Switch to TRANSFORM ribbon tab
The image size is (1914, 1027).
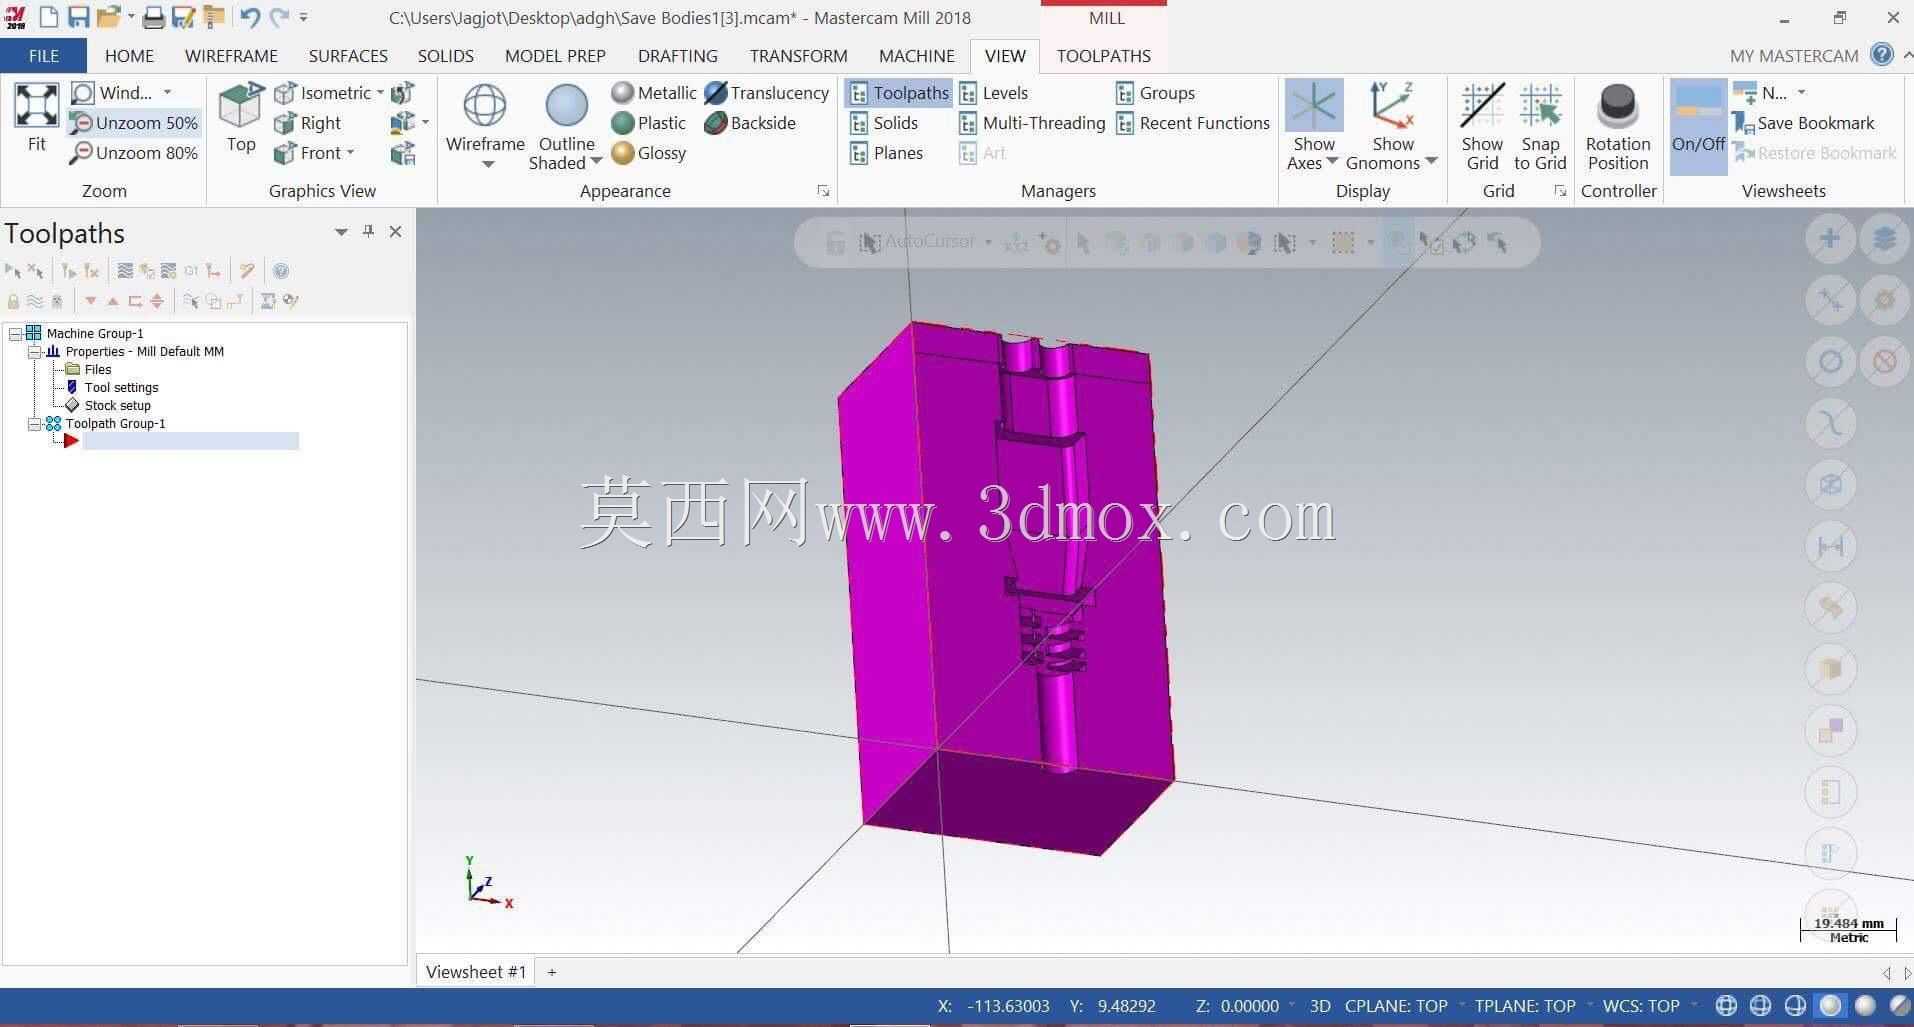tap(798, 56)
